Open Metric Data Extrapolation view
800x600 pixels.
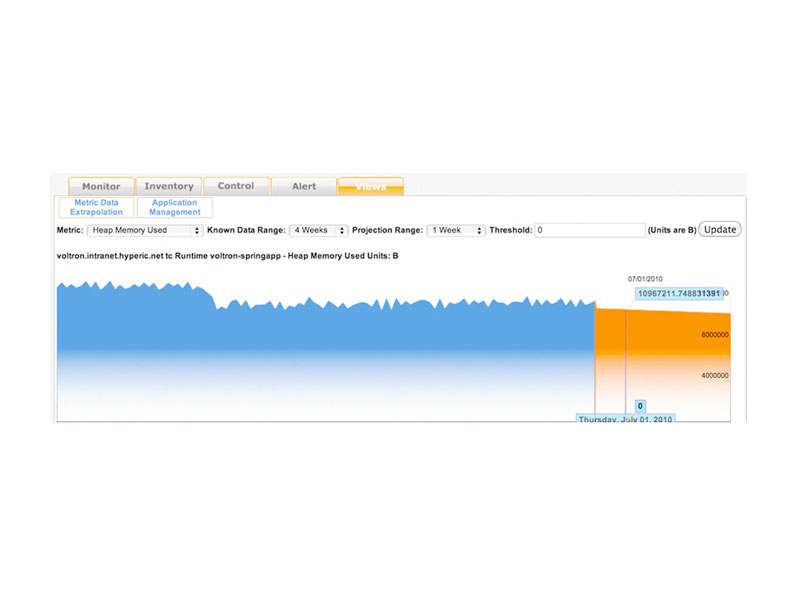tap(96, 207)
